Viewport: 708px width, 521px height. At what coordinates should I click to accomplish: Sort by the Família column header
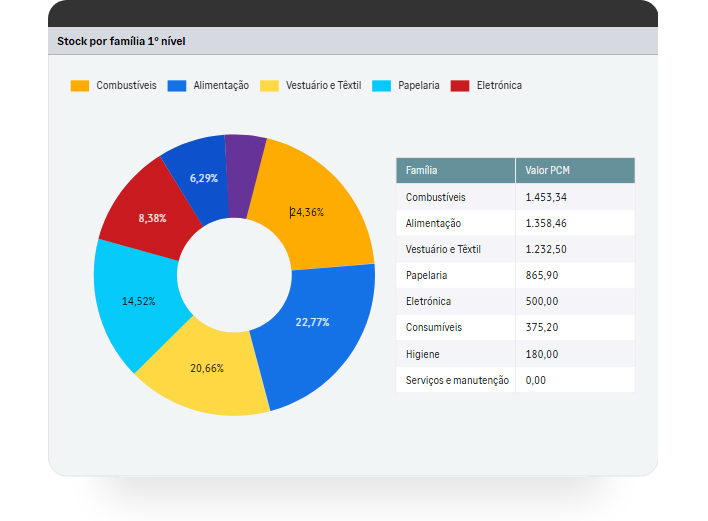pyautogui.click(x=455, y=171)
